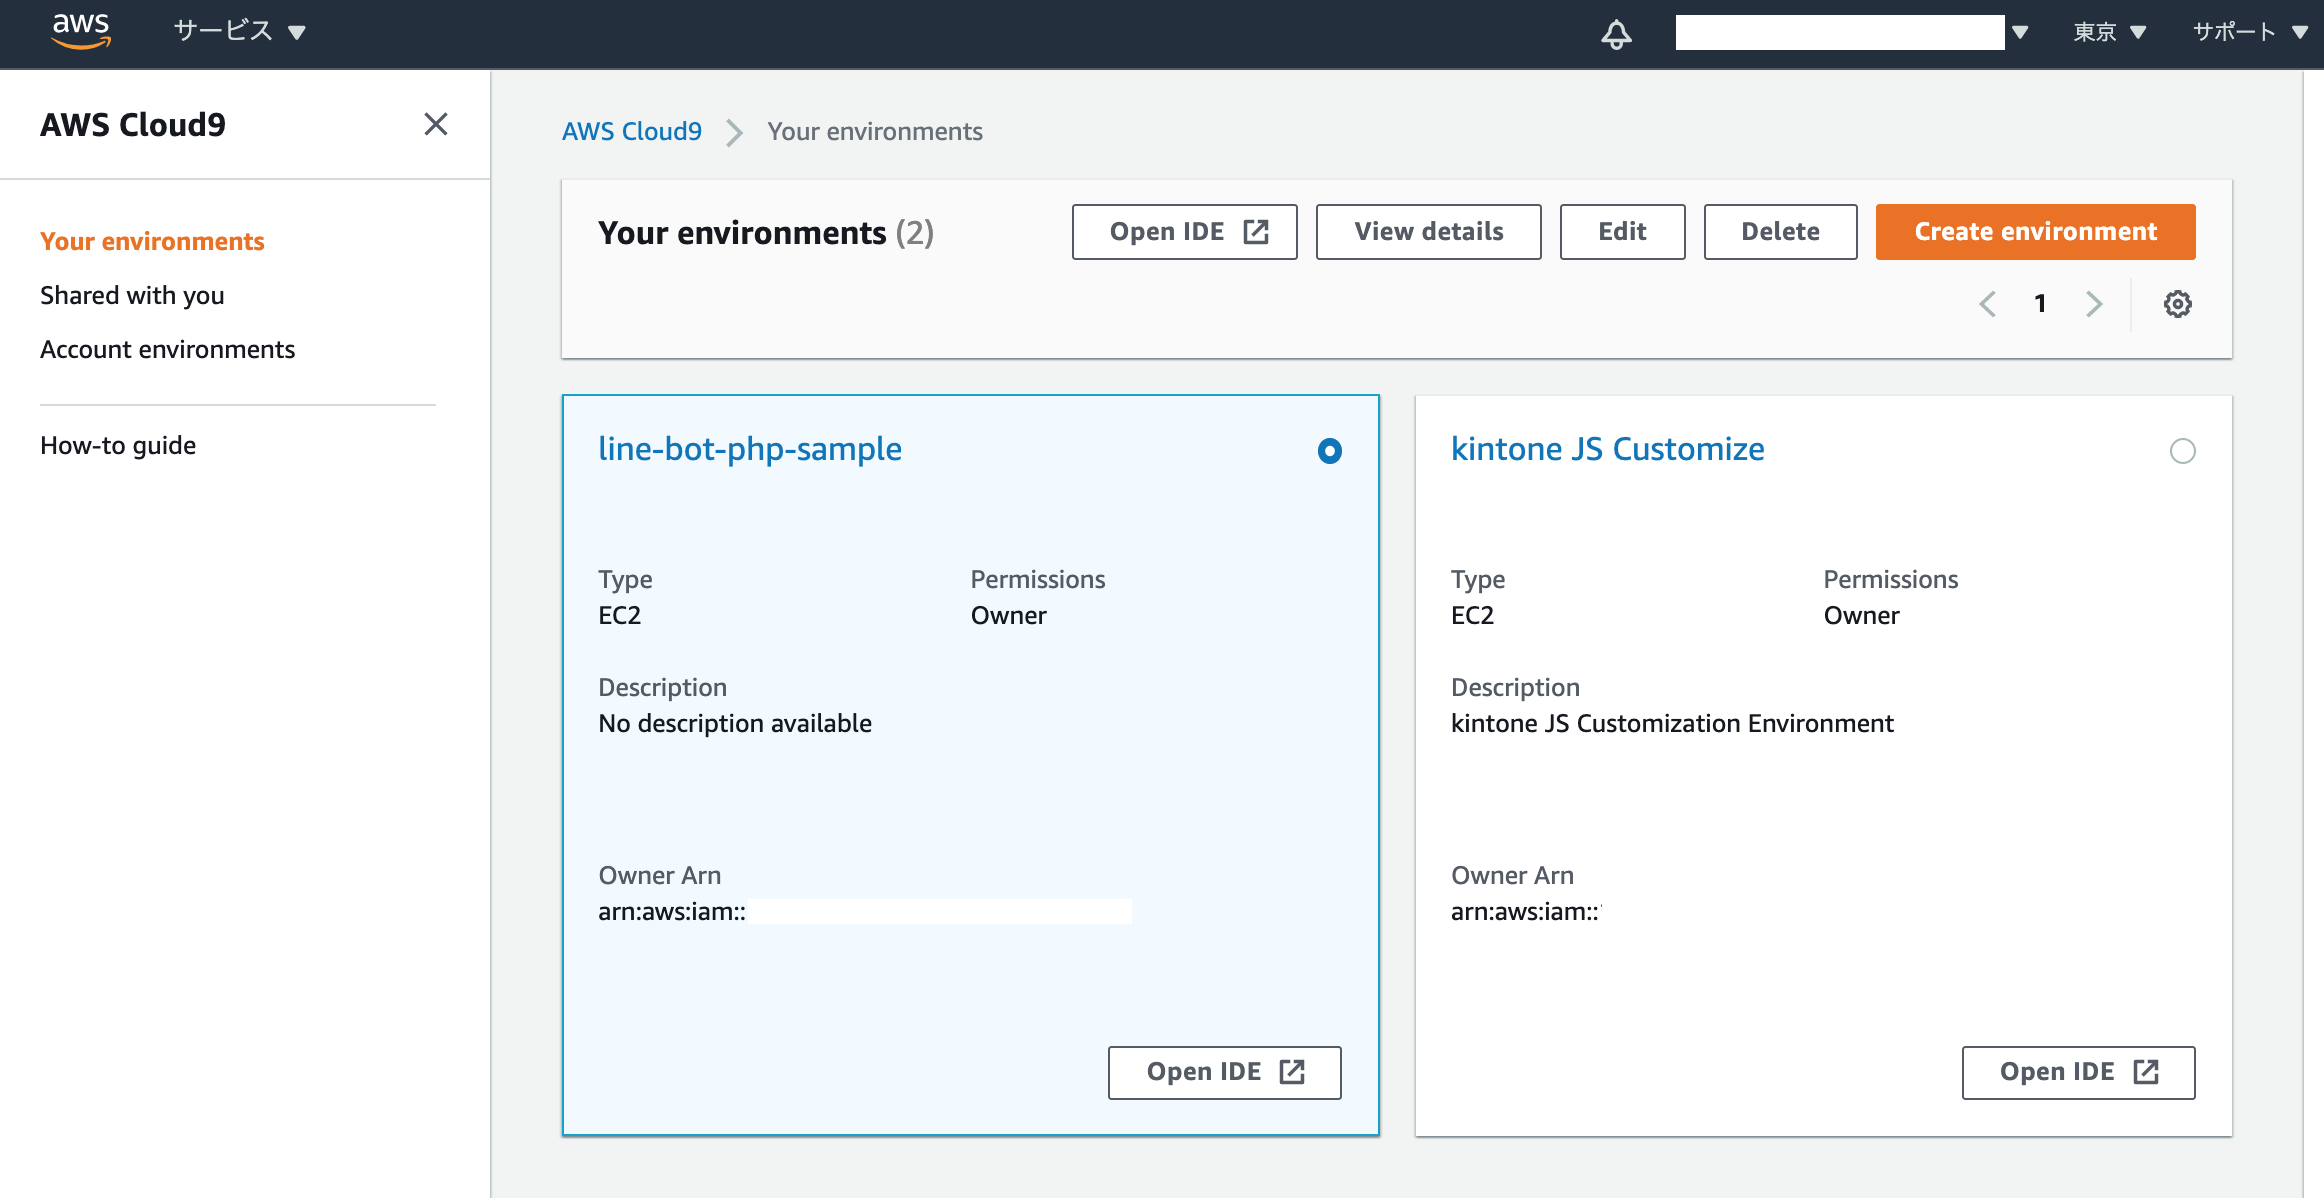The width and height of the screenshot is (2324, 1198).
Task: Click the AWS Cloud9 breadcrumb link
Action: click(631, 131)
